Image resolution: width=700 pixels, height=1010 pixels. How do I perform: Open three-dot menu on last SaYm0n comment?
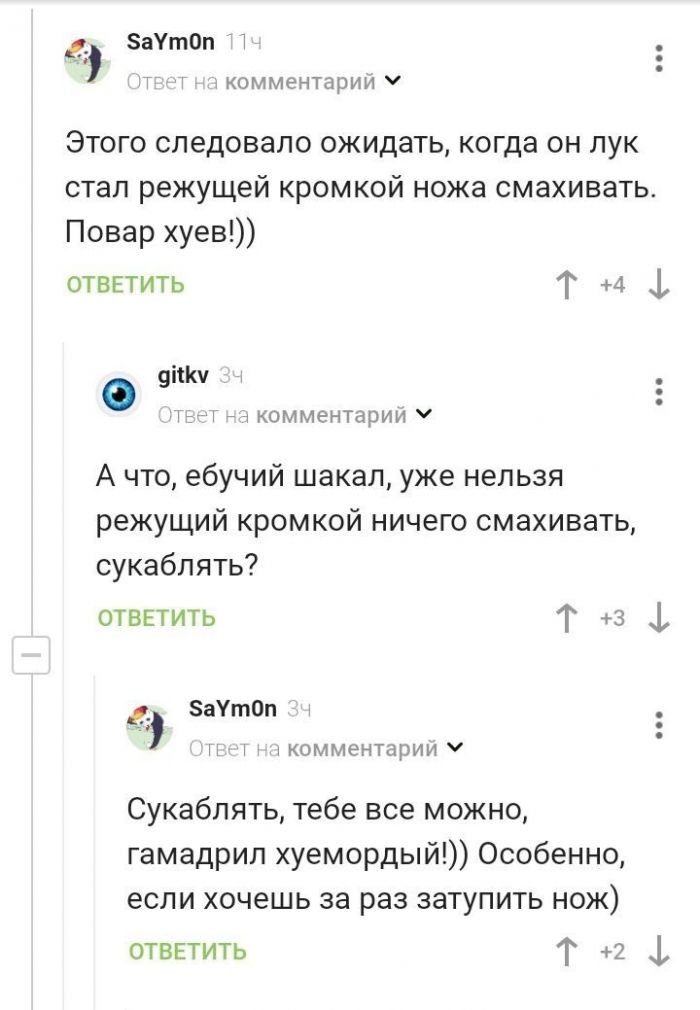click(658, 723)
